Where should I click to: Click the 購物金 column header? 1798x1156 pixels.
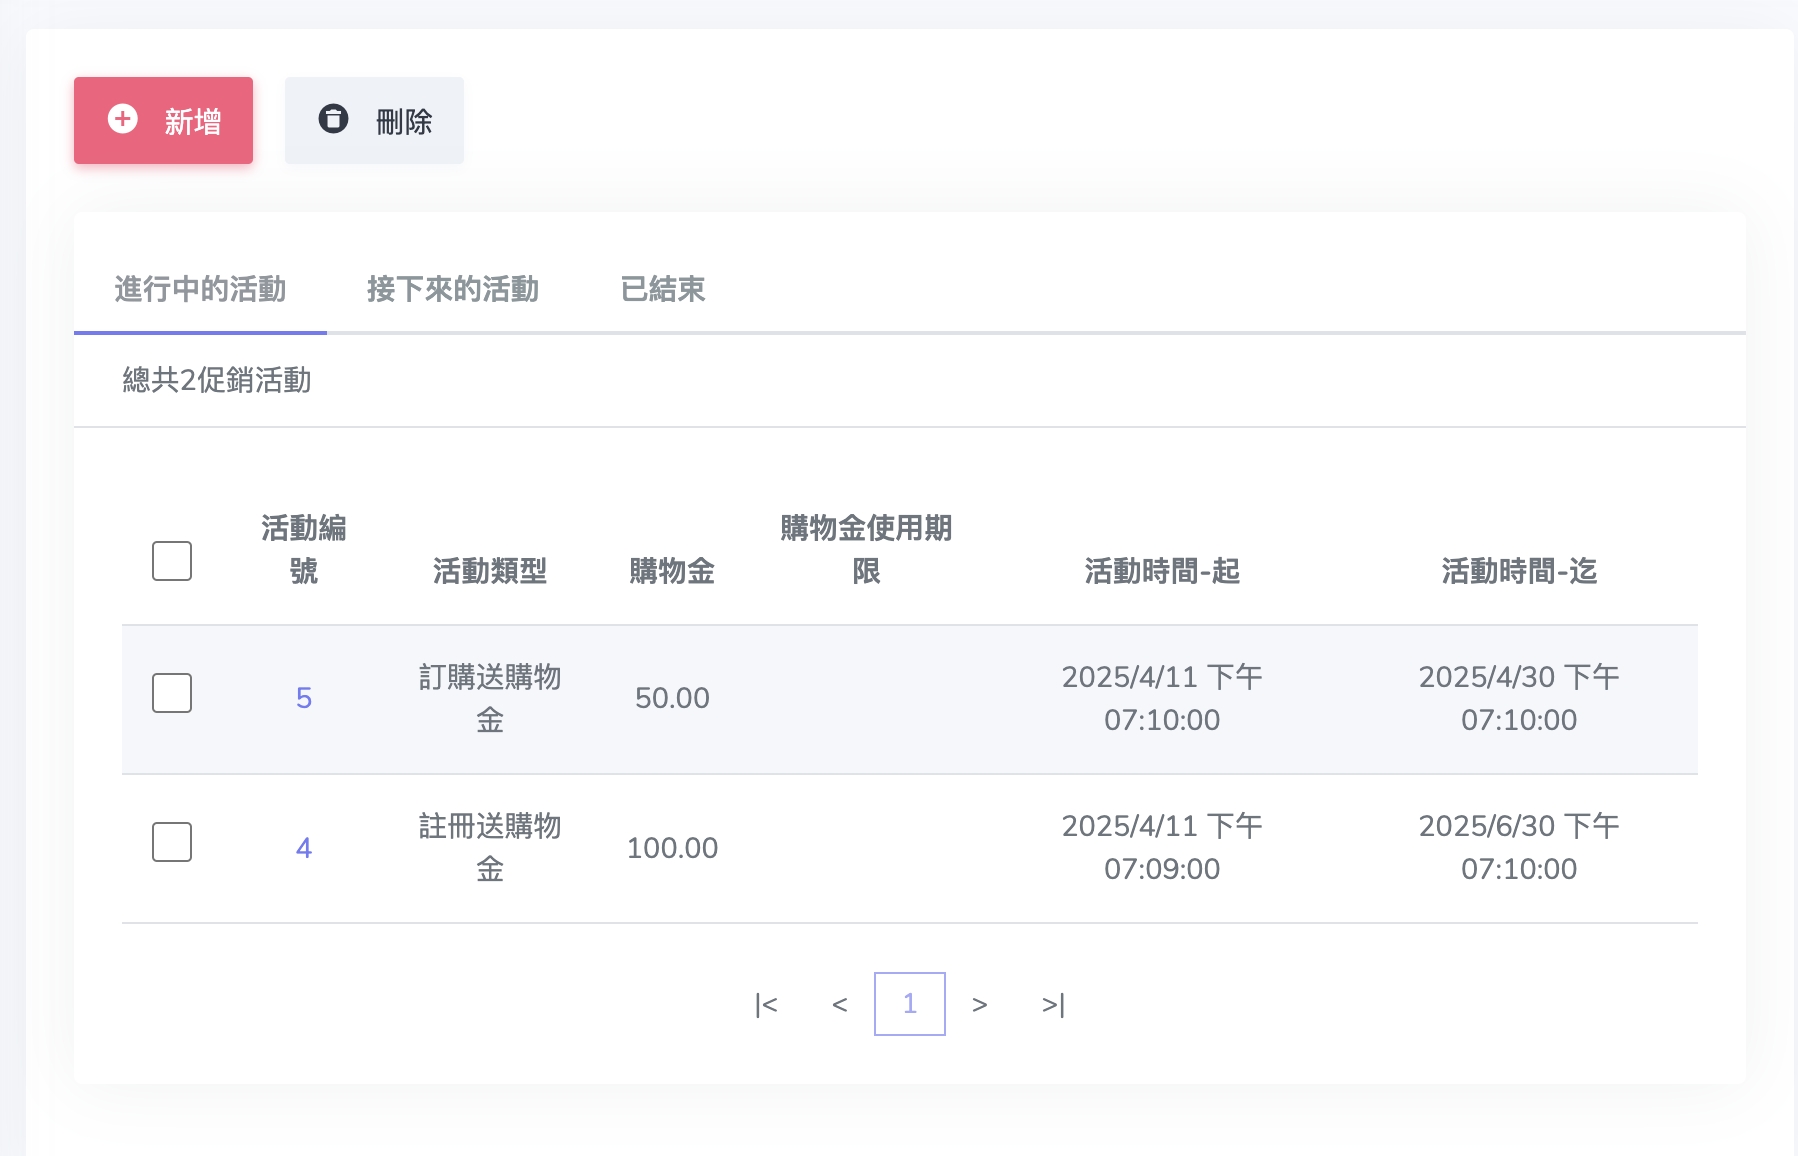point(672,571)
